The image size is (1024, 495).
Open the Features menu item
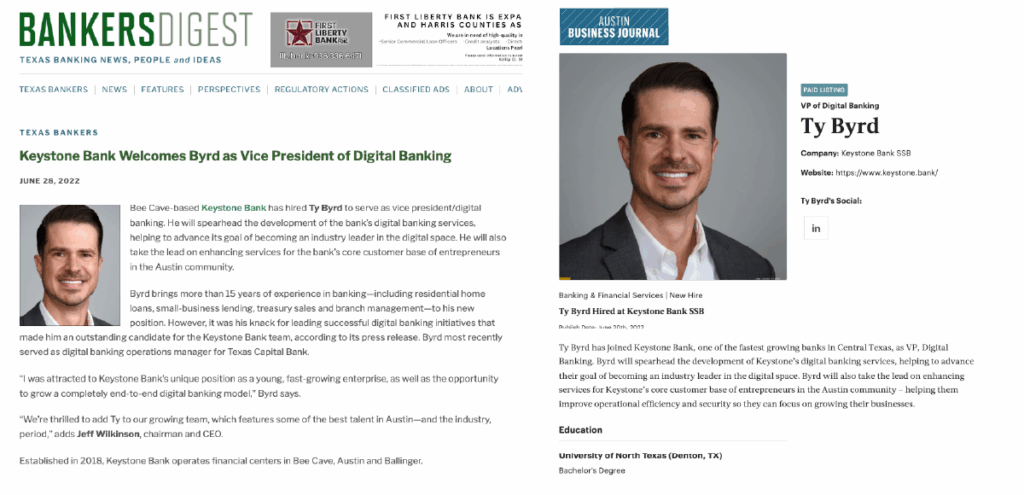[163, 89]
